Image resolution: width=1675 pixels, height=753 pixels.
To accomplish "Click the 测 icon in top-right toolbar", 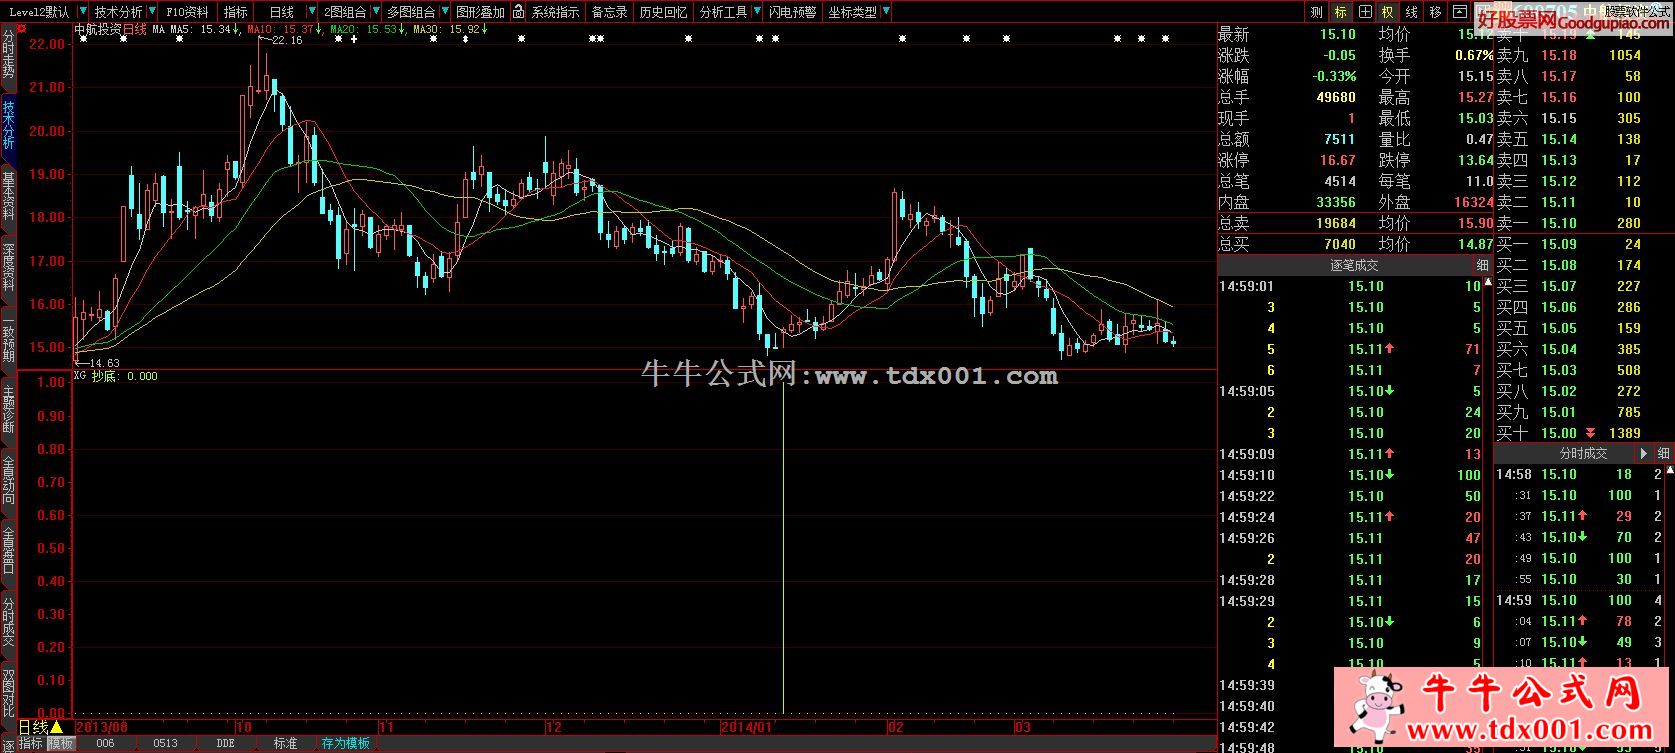I will click(x=1316, y=12).
